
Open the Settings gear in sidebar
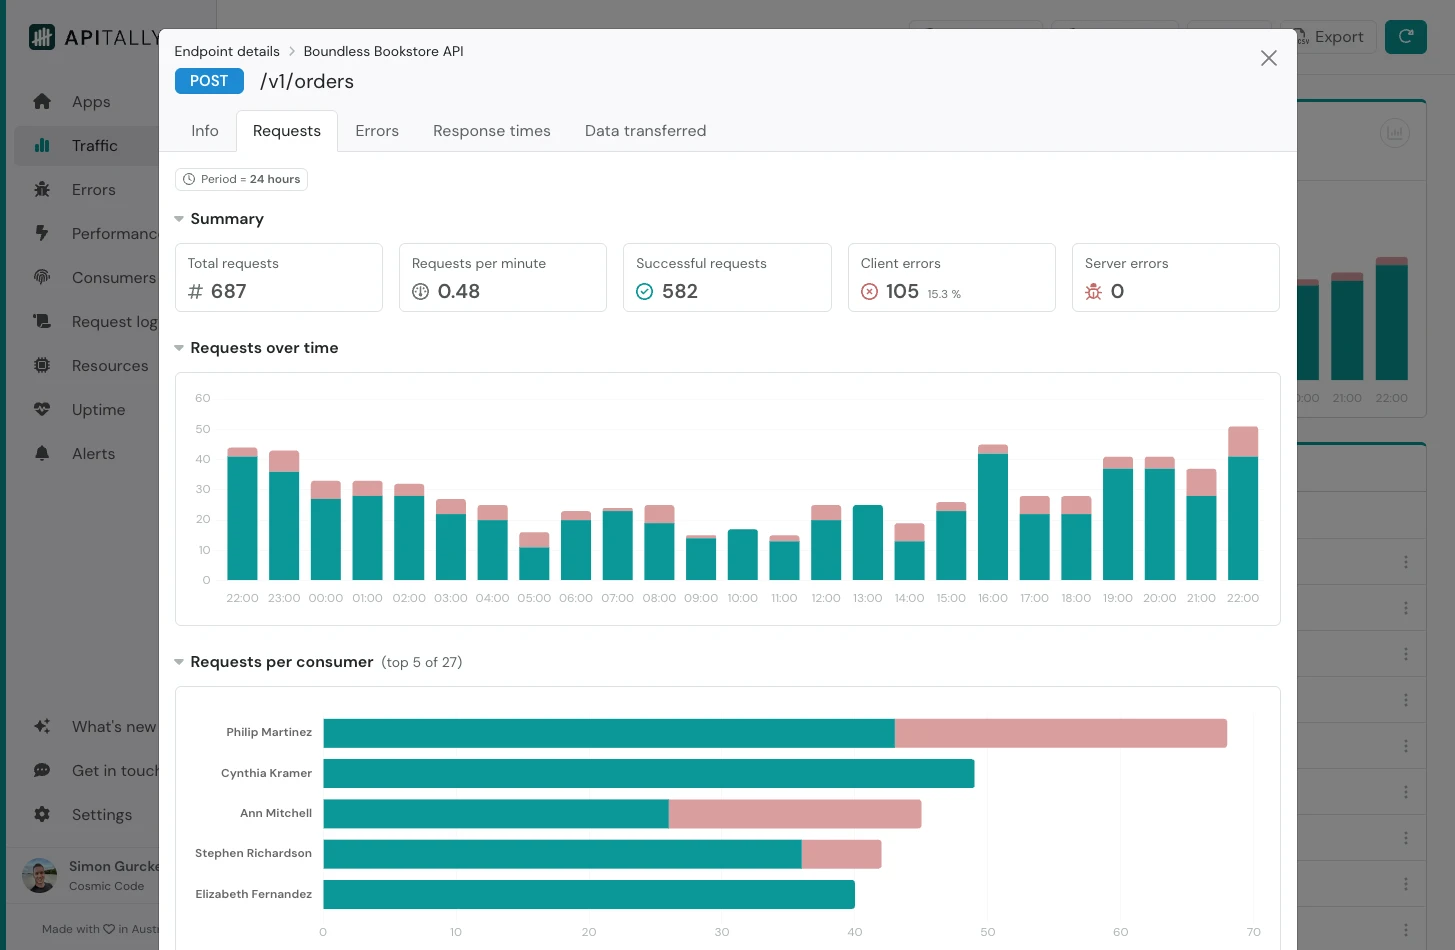point(42,814)
